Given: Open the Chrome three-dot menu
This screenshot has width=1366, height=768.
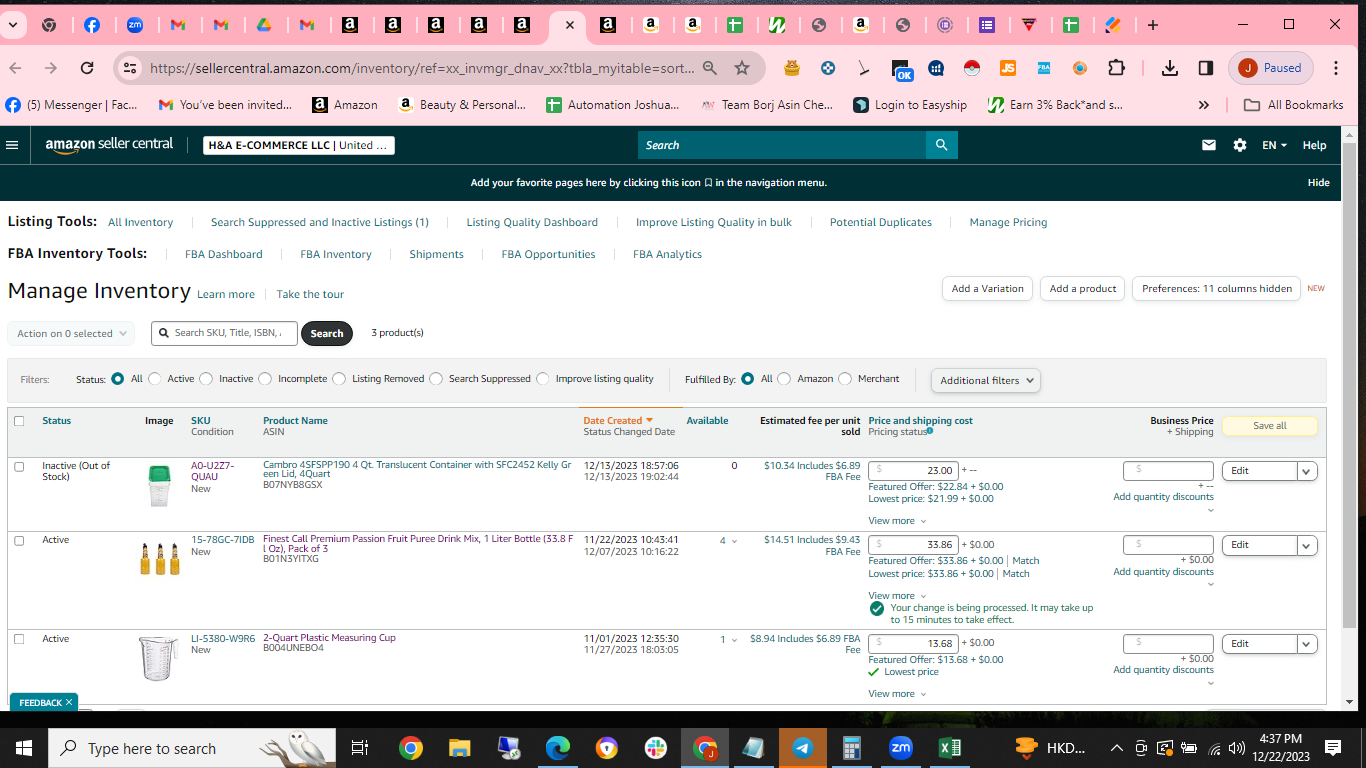Looking at the screenshot, I should coord(1336,68).
